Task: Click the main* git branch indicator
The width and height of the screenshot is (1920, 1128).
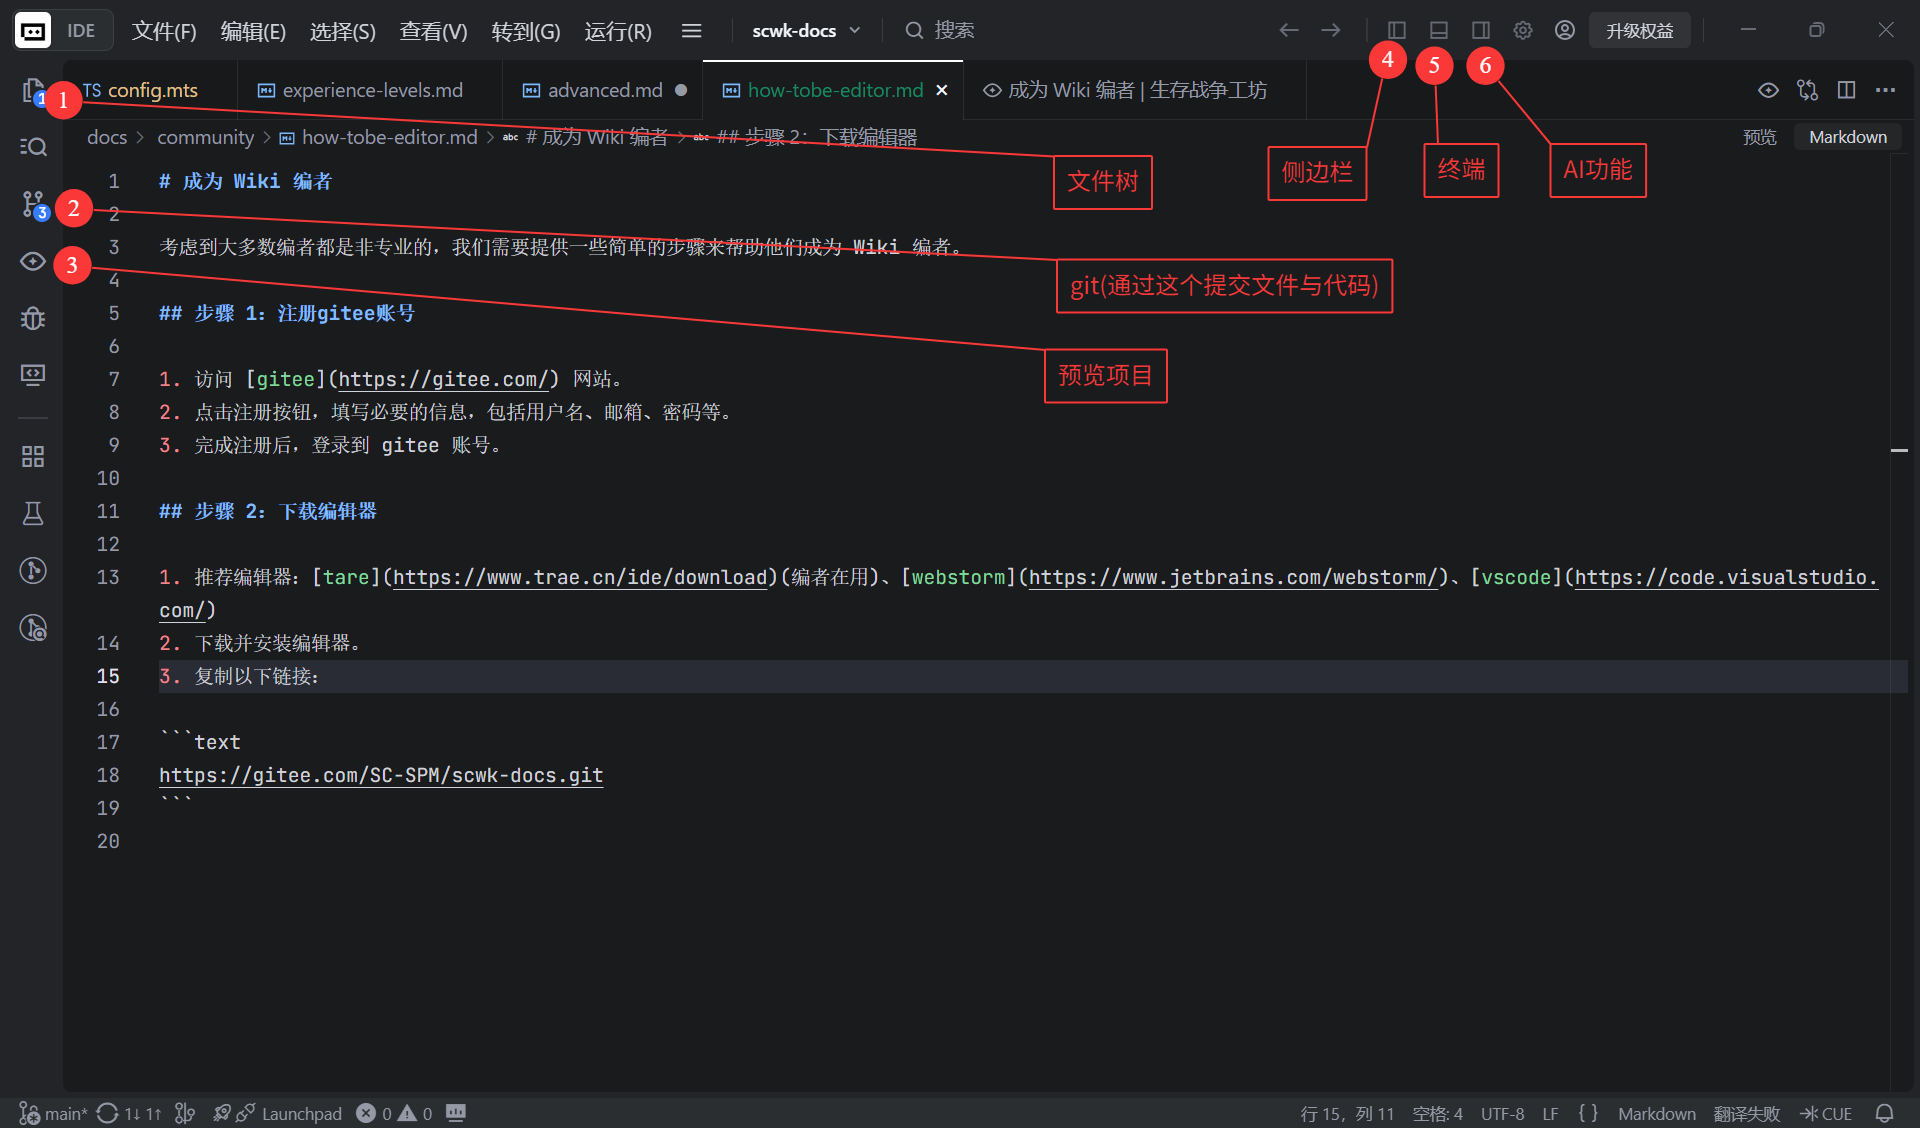Action: tap(54, 1113)
